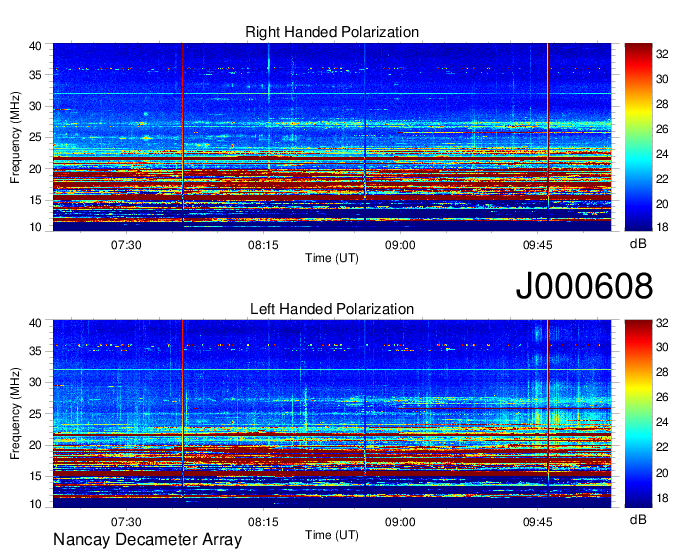Click the Left Handed plot's color scale bar

pyautogui.click(x=638, y=414)
